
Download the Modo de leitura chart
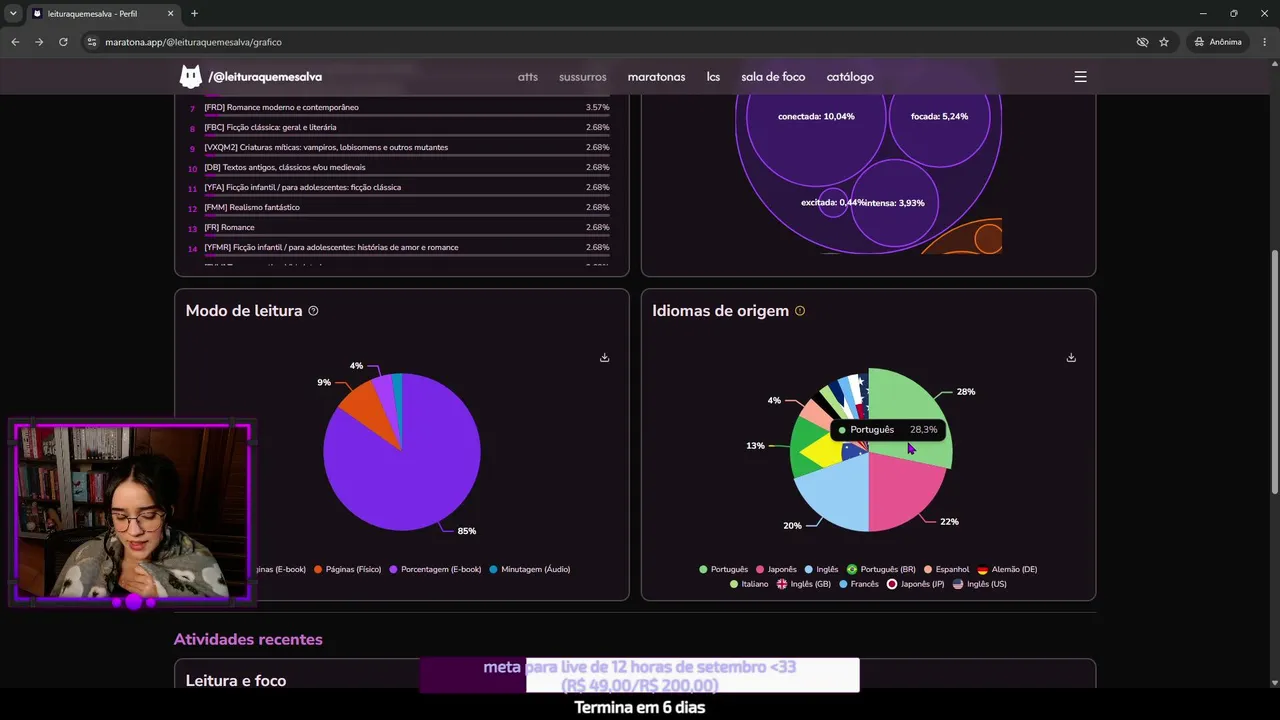pyautogui.click(x=604, y=357)
